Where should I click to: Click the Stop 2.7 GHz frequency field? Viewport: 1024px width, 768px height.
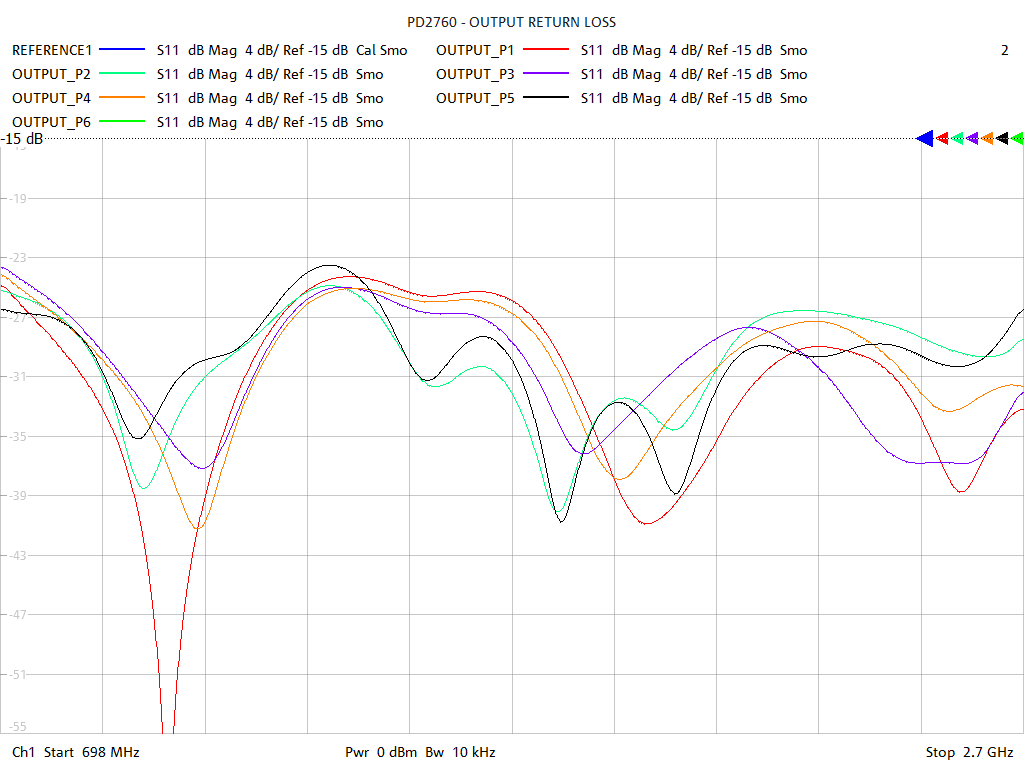[969, 752]
